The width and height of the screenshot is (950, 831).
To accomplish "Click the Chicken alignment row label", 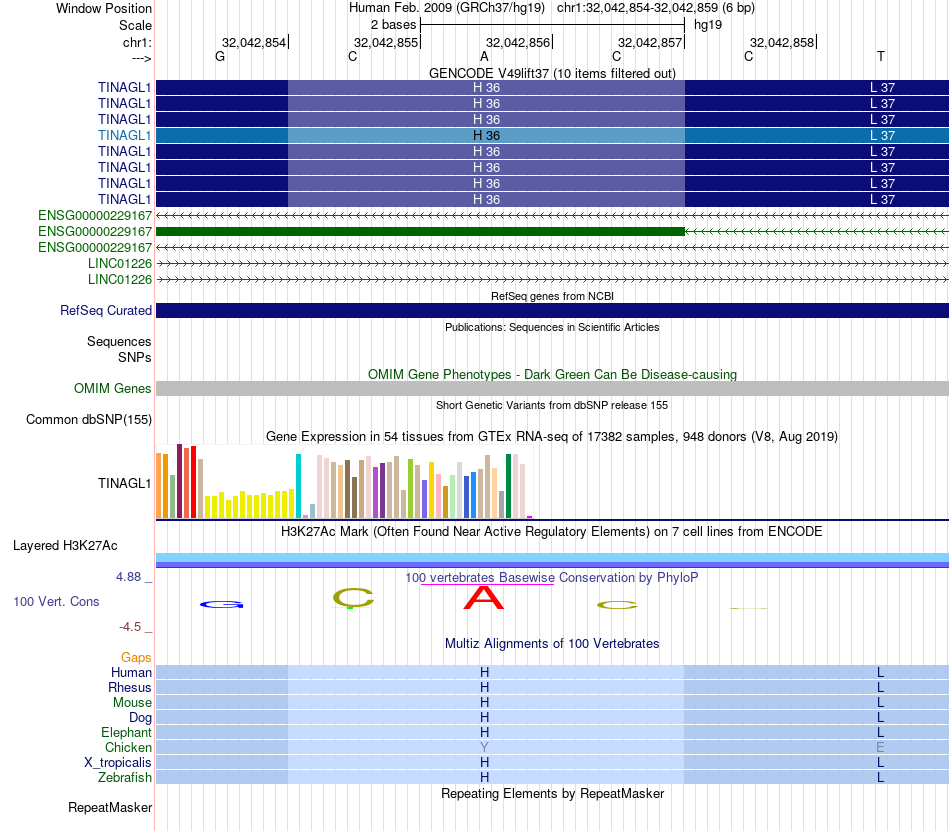I will pos(128,748).
